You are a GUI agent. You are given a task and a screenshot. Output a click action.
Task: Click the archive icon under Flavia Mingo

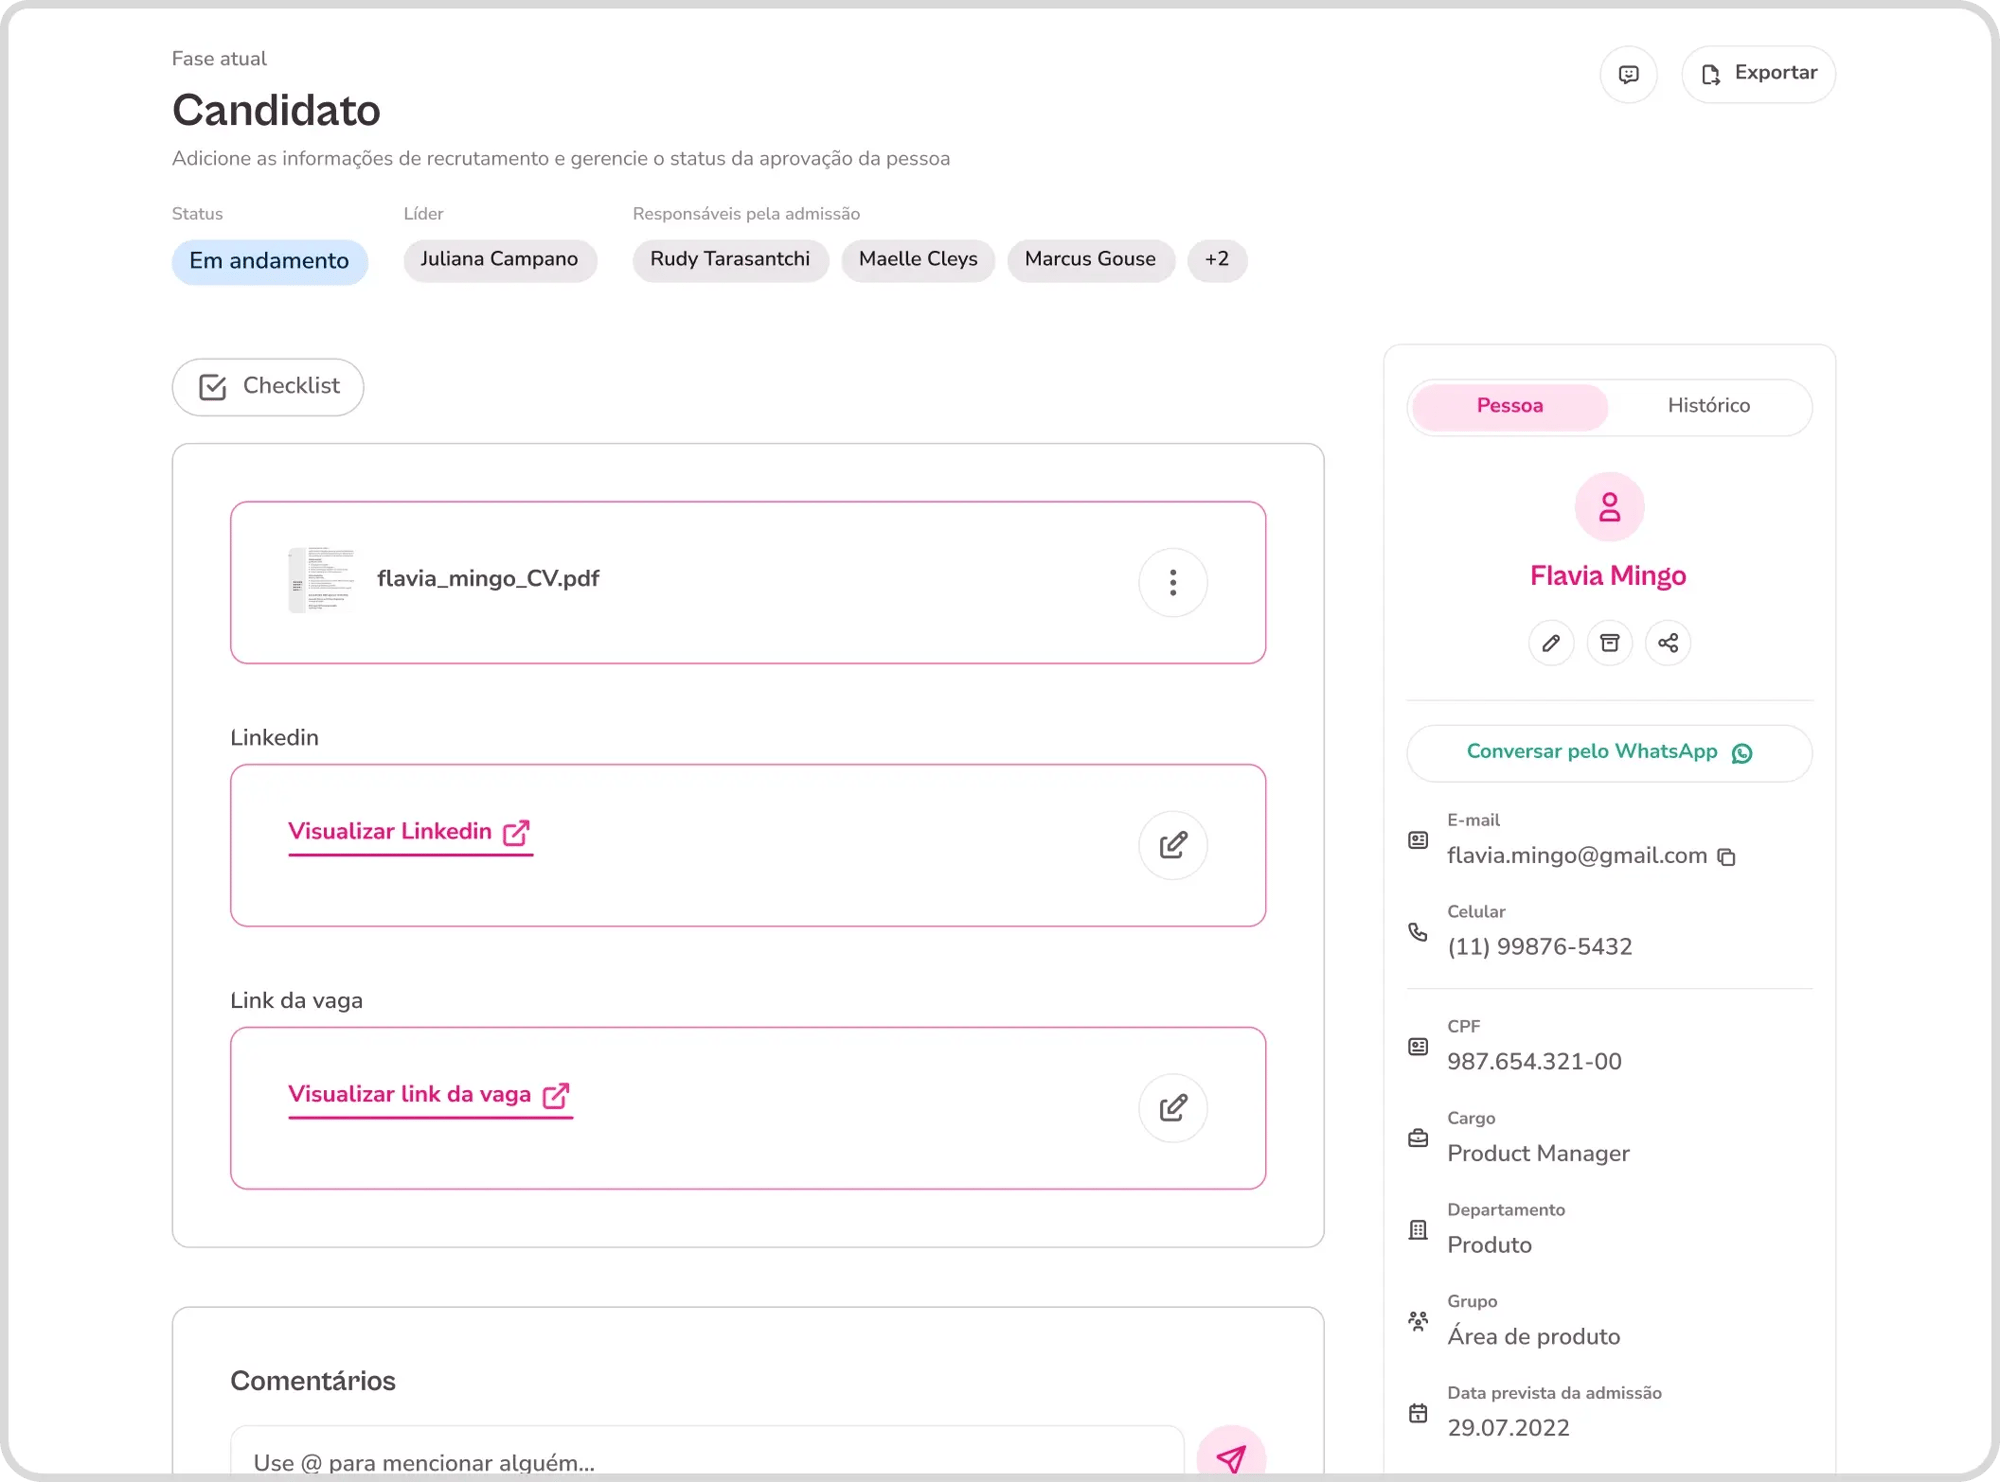click(1609, 643)
